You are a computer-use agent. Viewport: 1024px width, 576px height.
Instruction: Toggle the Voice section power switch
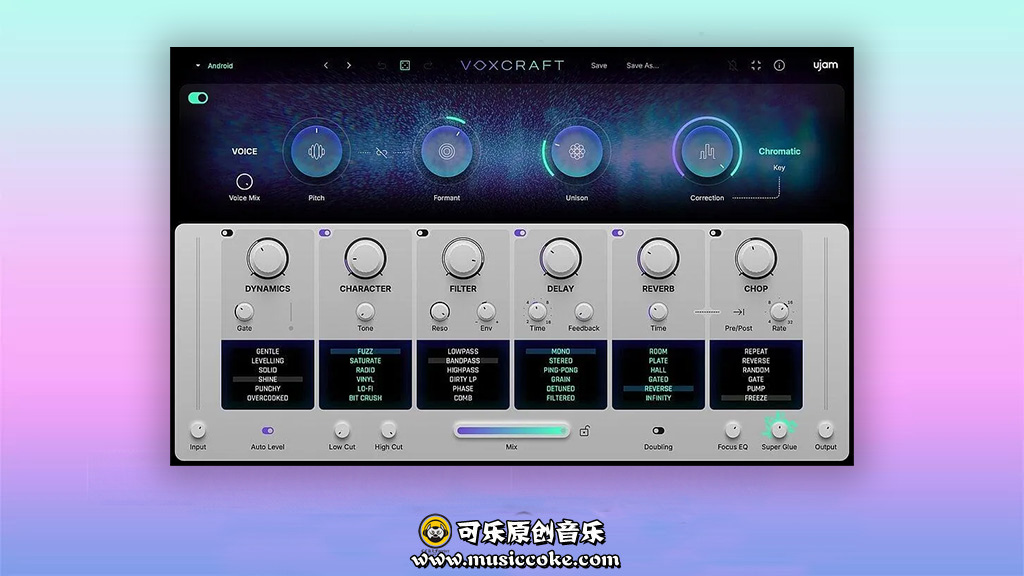pos(198,98)
